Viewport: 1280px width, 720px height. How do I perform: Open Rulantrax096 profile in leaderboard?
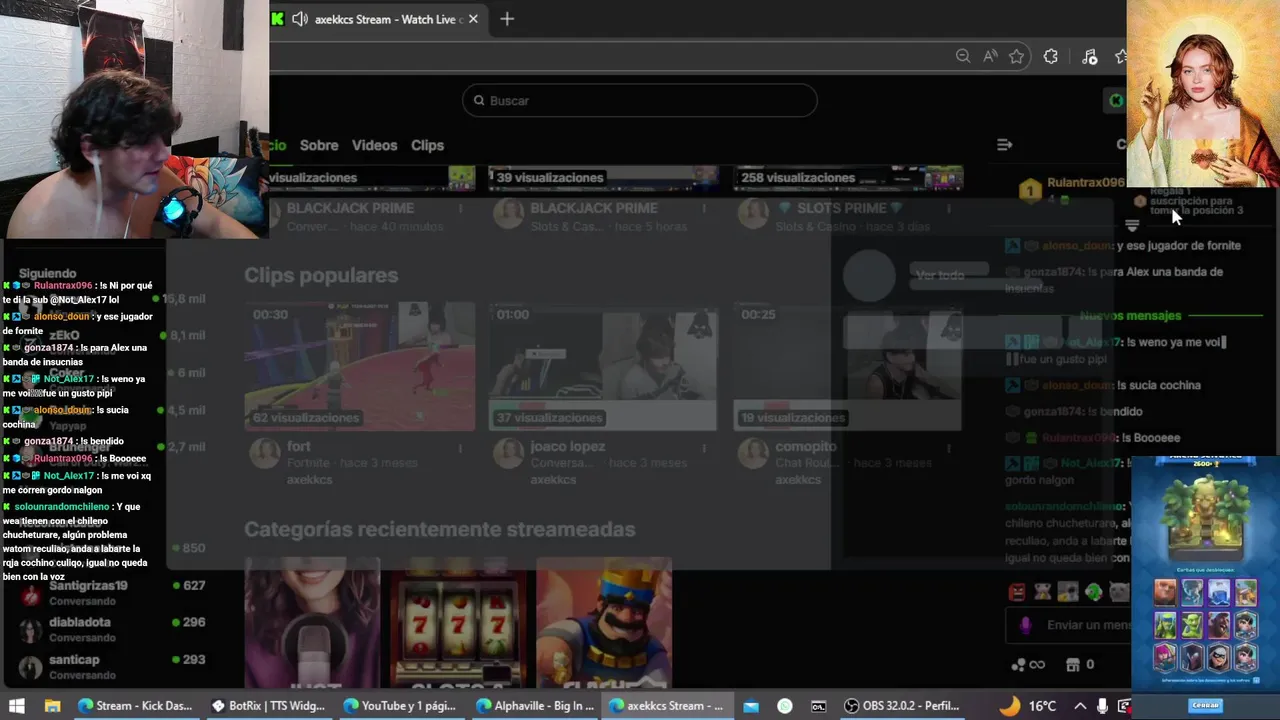(1086, 183)
